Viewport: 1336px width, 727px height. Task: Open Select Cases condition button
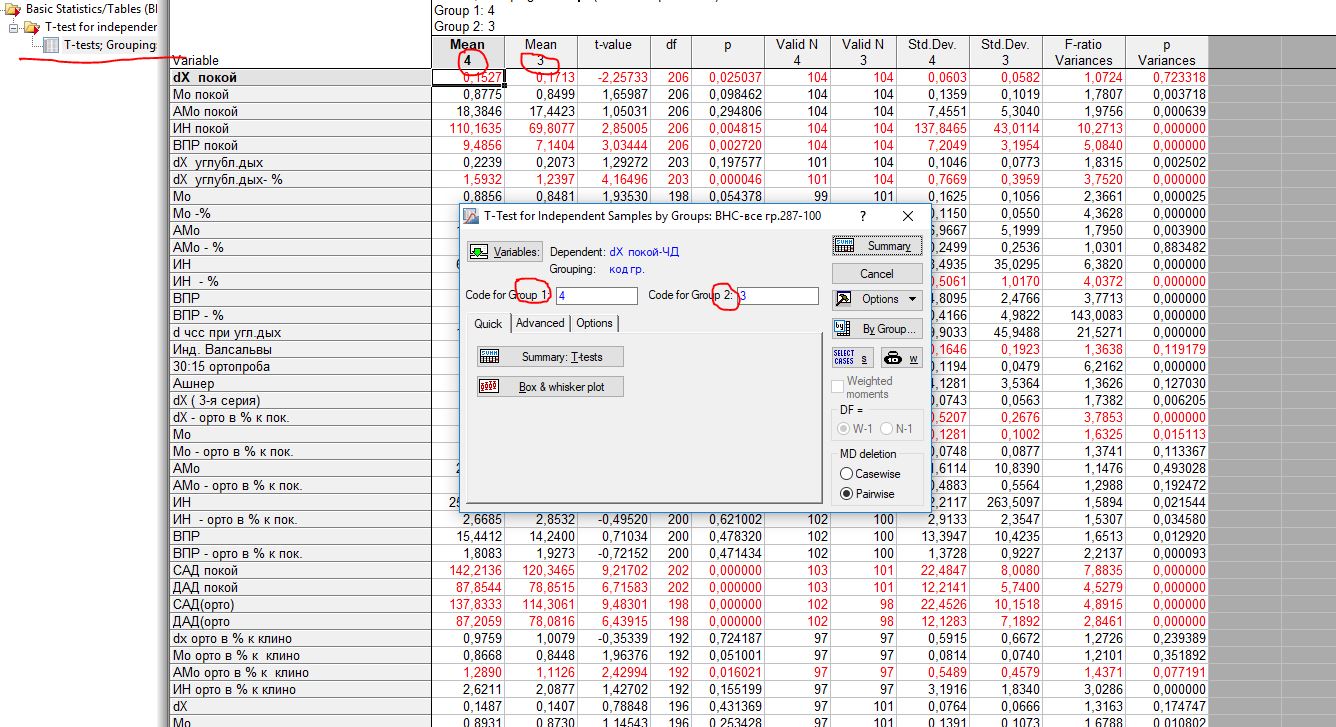click(851, 357)
